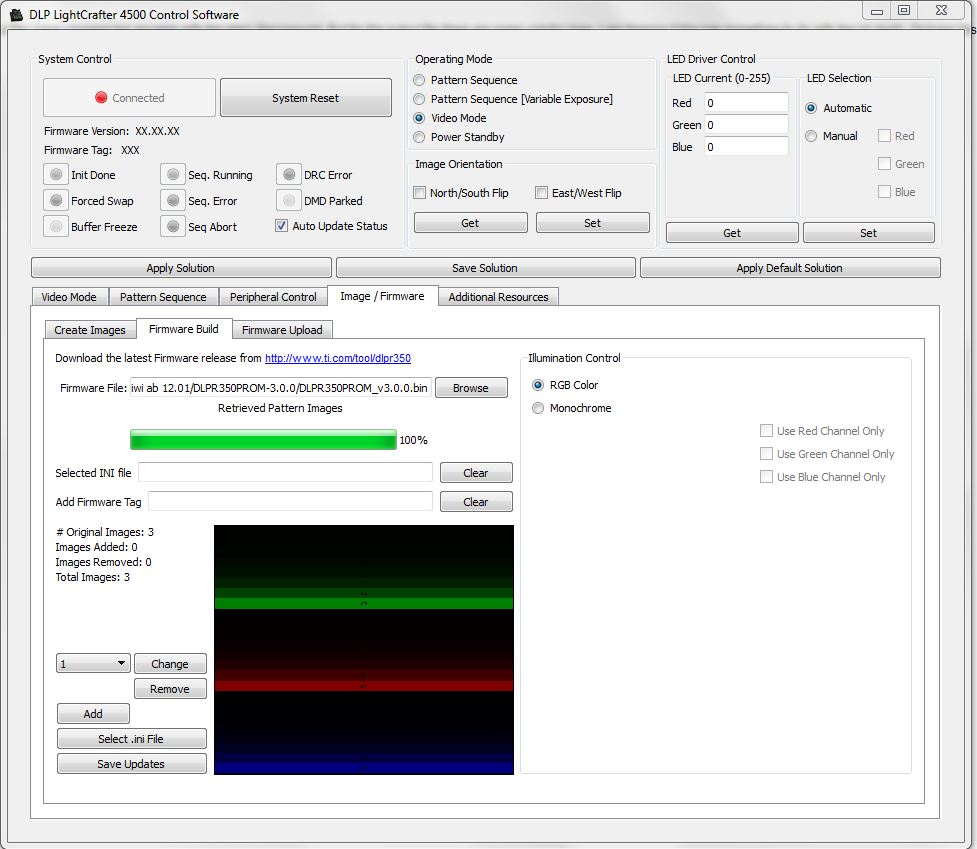Screen dimensions: 977x849
Task: Click Select .ini File button
Action: tap(131, 739)
